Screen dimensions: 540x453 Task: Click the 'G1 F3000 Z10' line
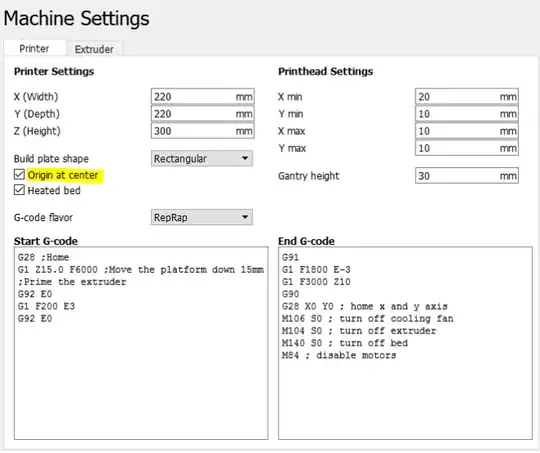point(316,282)
